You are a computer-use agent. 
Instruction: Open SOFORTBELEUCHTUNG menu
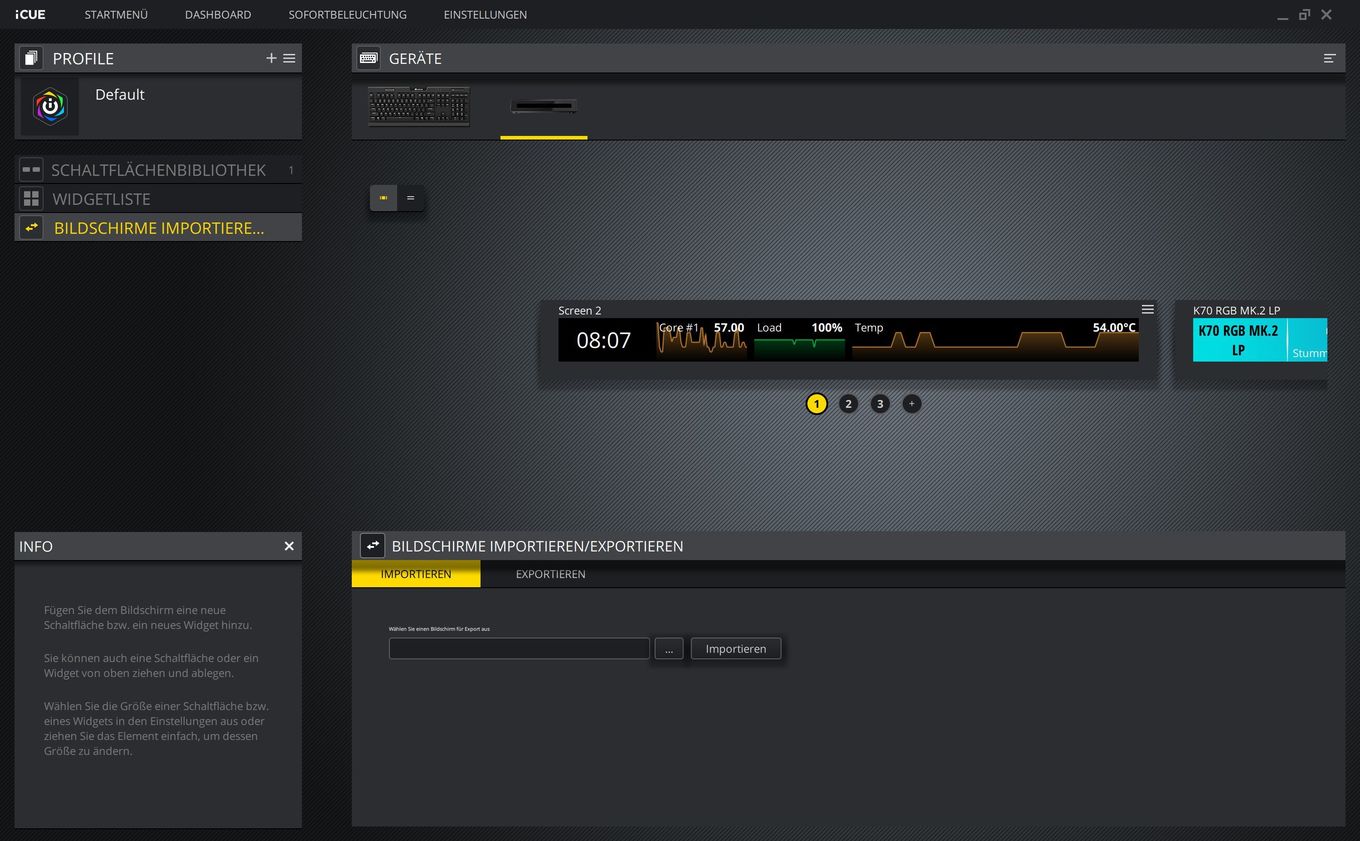tap(347, 14)
